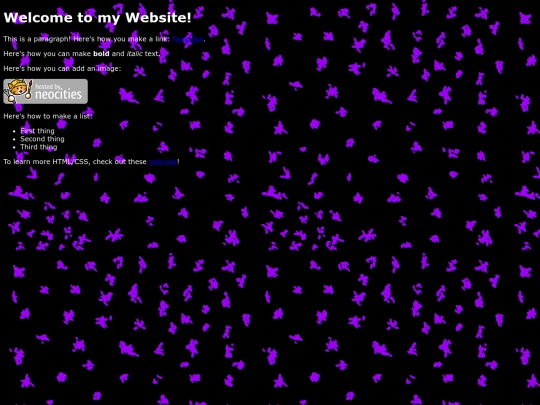The height and width of the screenshot is (405, 540).
Task: Click the bold word in the paragraph
Action: coord(101,54)
